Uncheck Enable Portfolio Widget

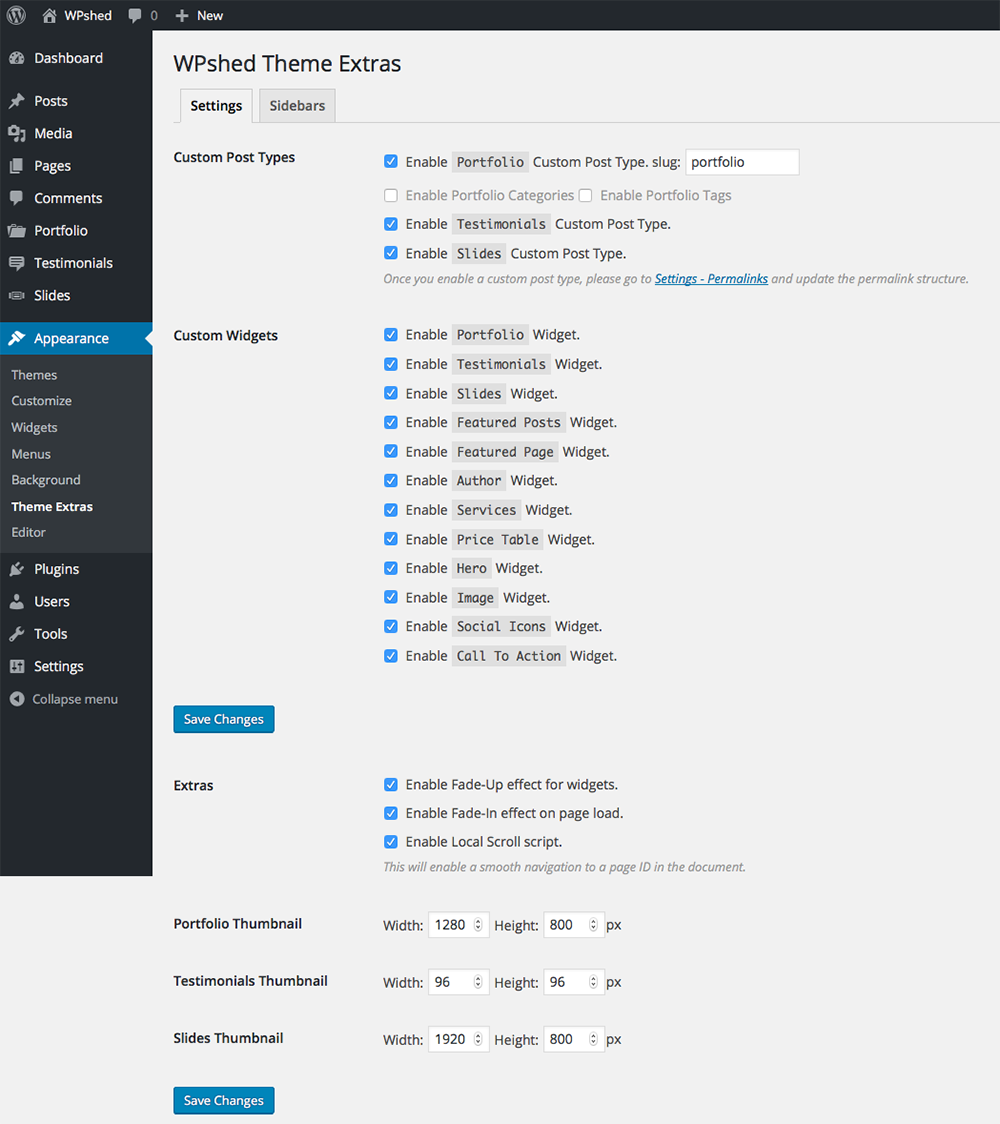click(x=391, y=335)
